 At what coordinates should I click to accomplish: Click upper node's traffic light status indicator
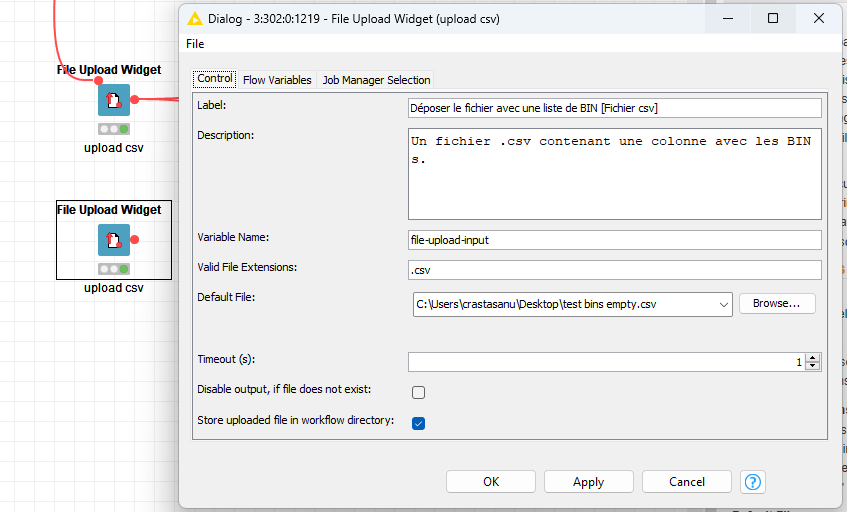click(x=113, y=129)
